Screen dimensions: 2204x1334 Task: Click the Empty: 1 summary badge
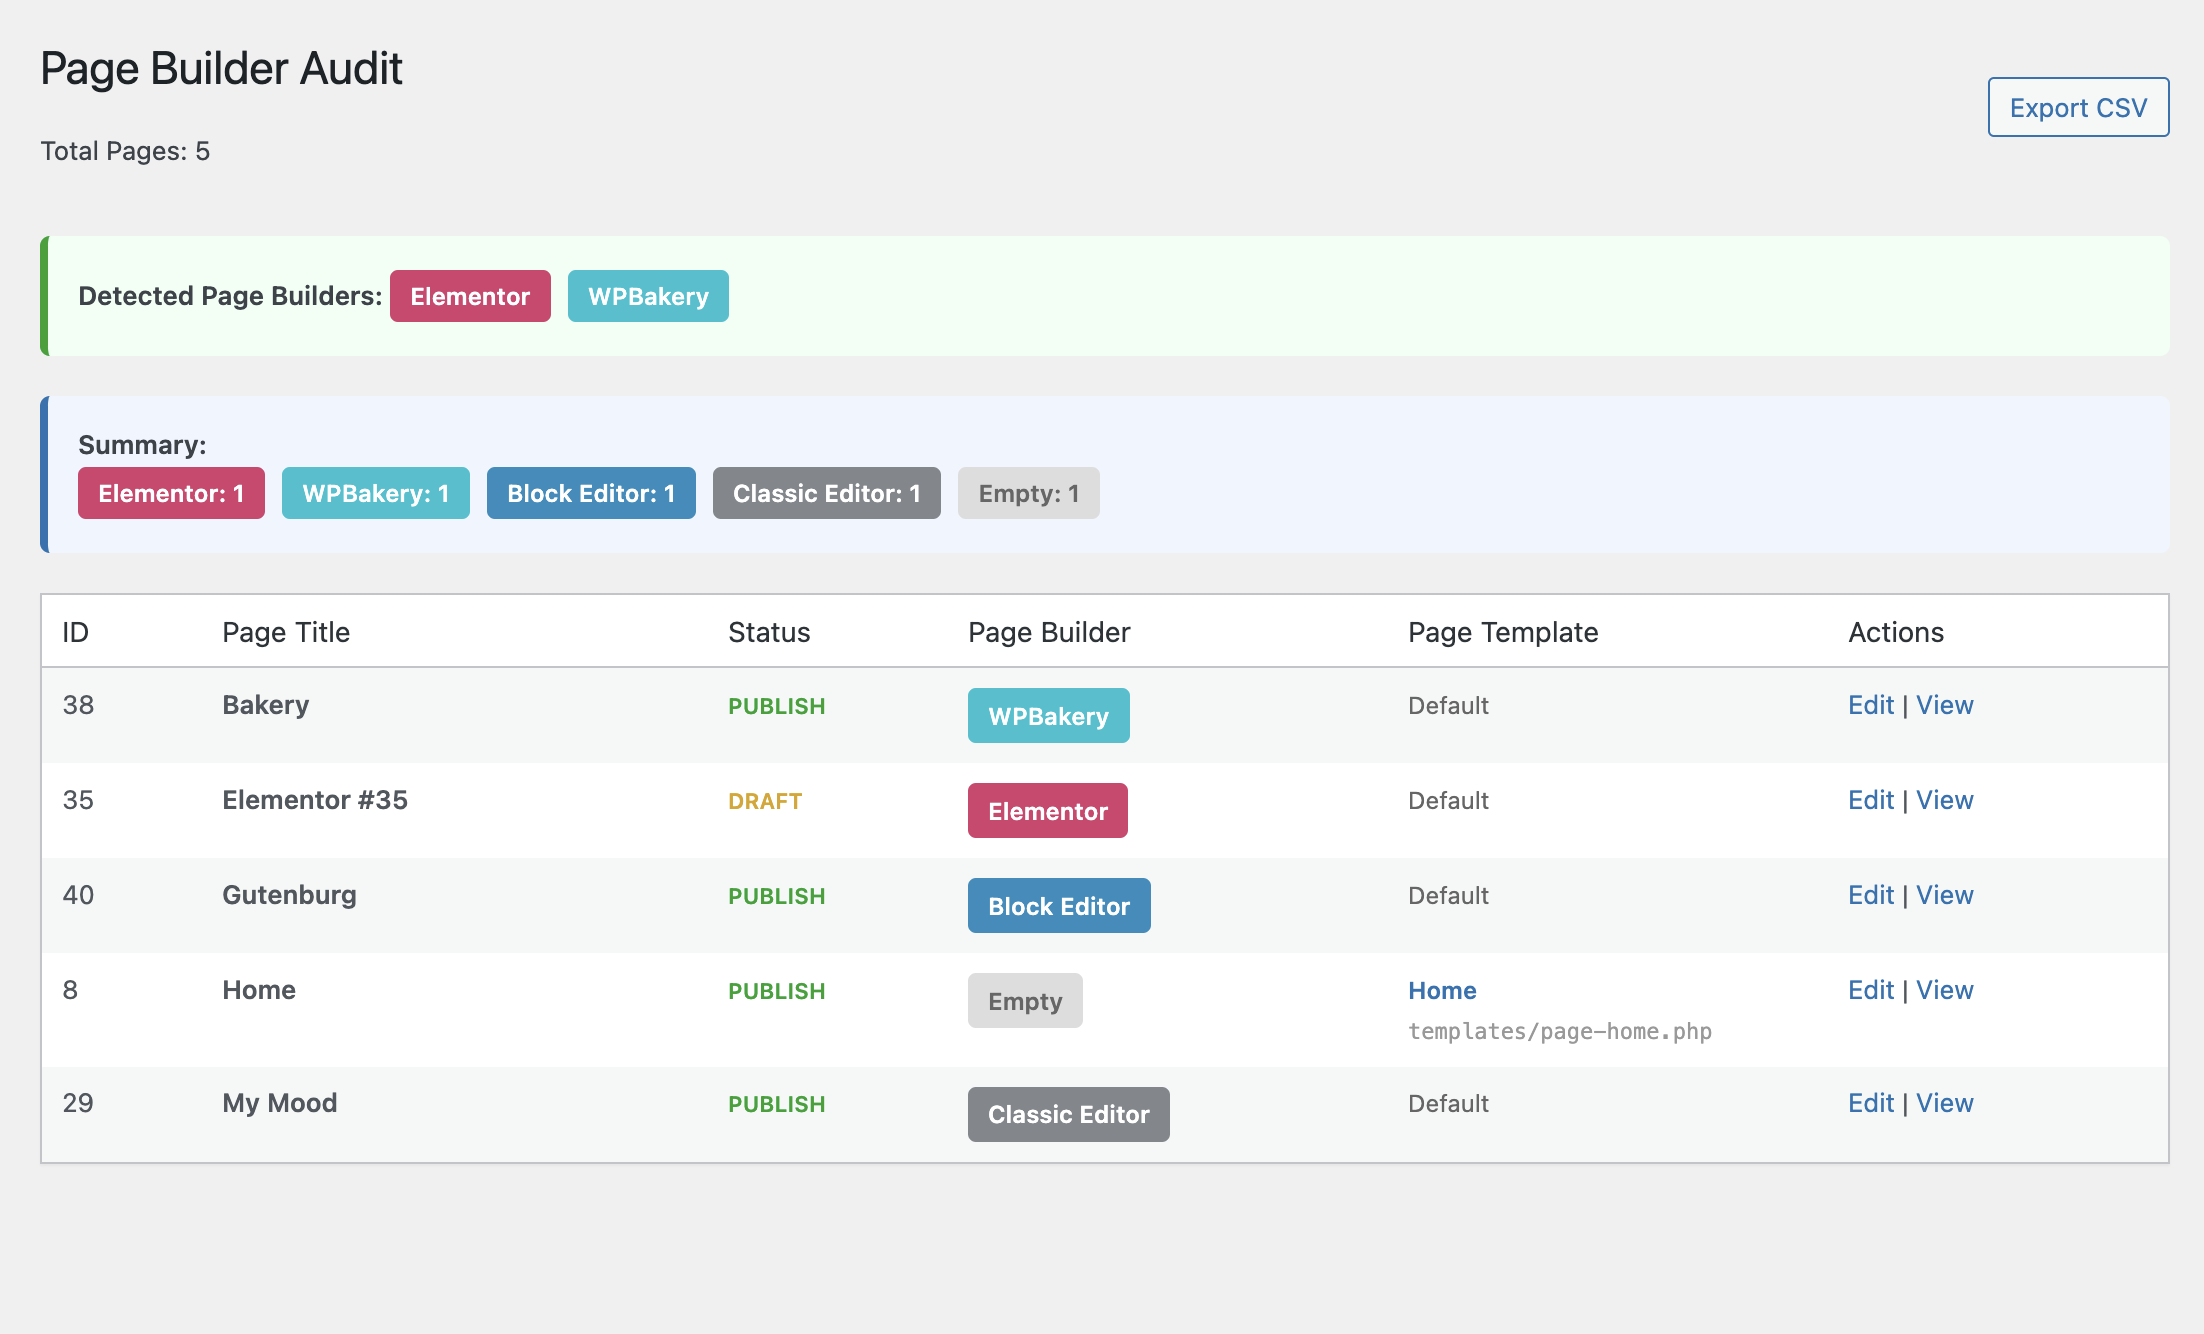click(1028, 493)
